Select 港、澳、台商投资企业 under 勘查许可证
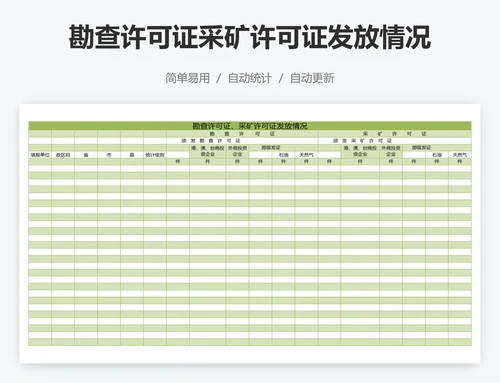This screenshot has width=500, height=383. point(207,151)
